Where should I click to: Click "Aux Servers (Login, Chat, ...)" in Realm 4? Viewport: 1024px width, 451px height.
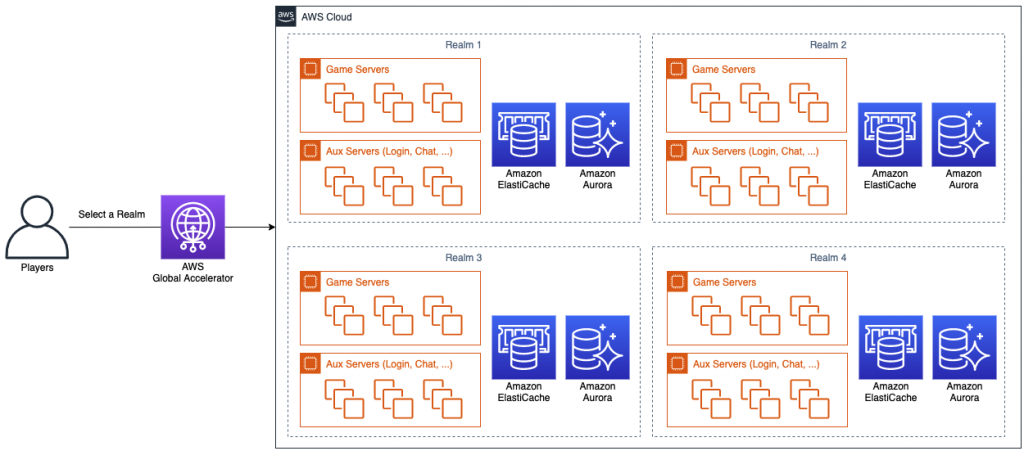[755, 364]
